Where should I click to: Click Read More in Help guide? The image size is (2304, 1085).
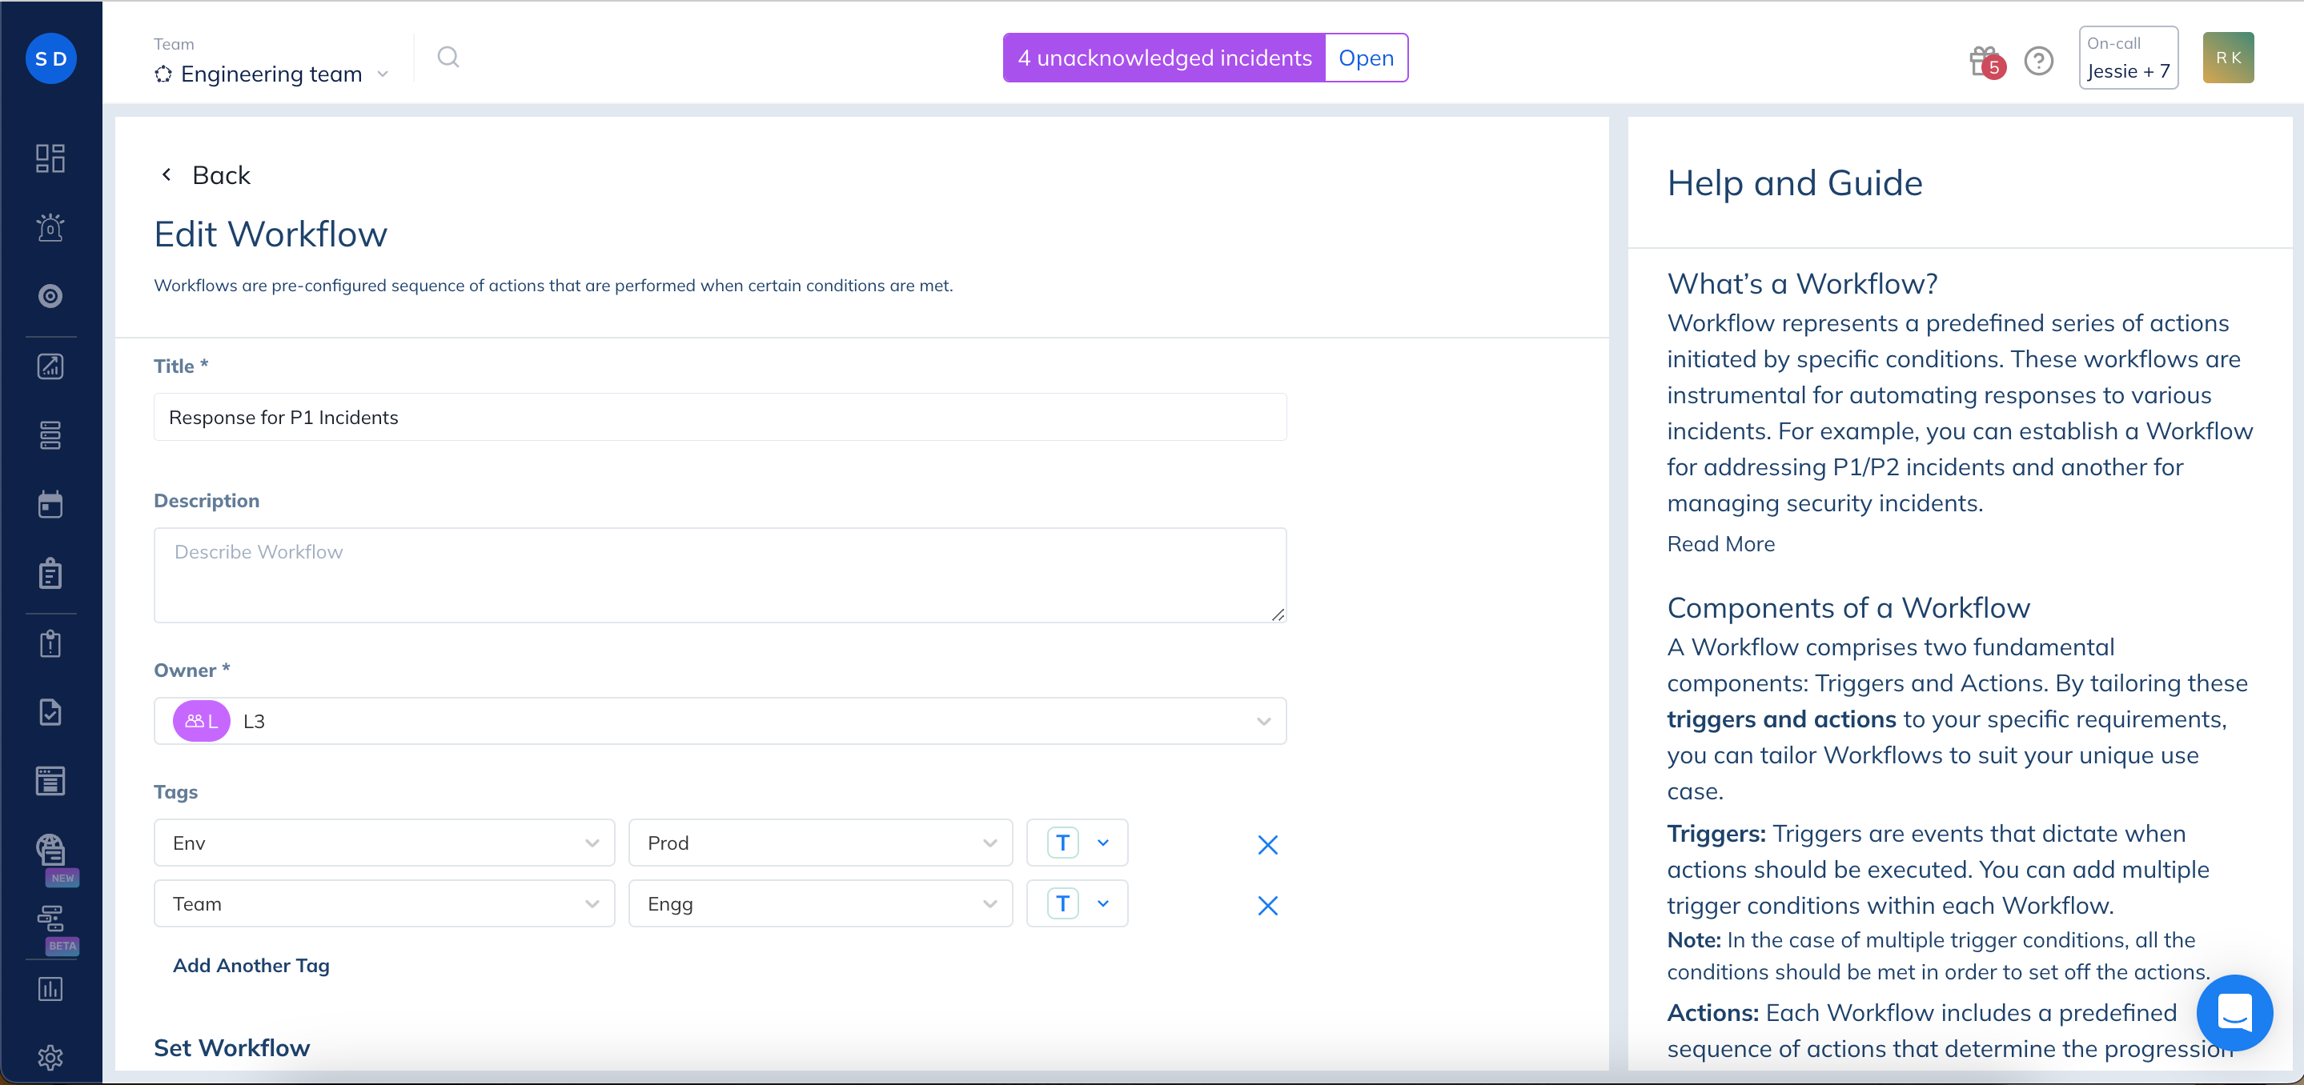coord(1721,544)
